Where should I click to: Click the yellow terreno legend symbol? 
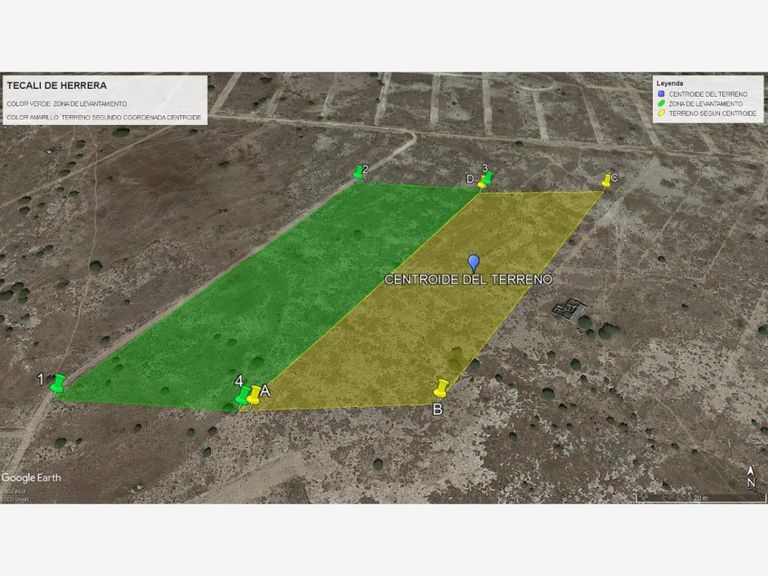[x=661, y=113]
